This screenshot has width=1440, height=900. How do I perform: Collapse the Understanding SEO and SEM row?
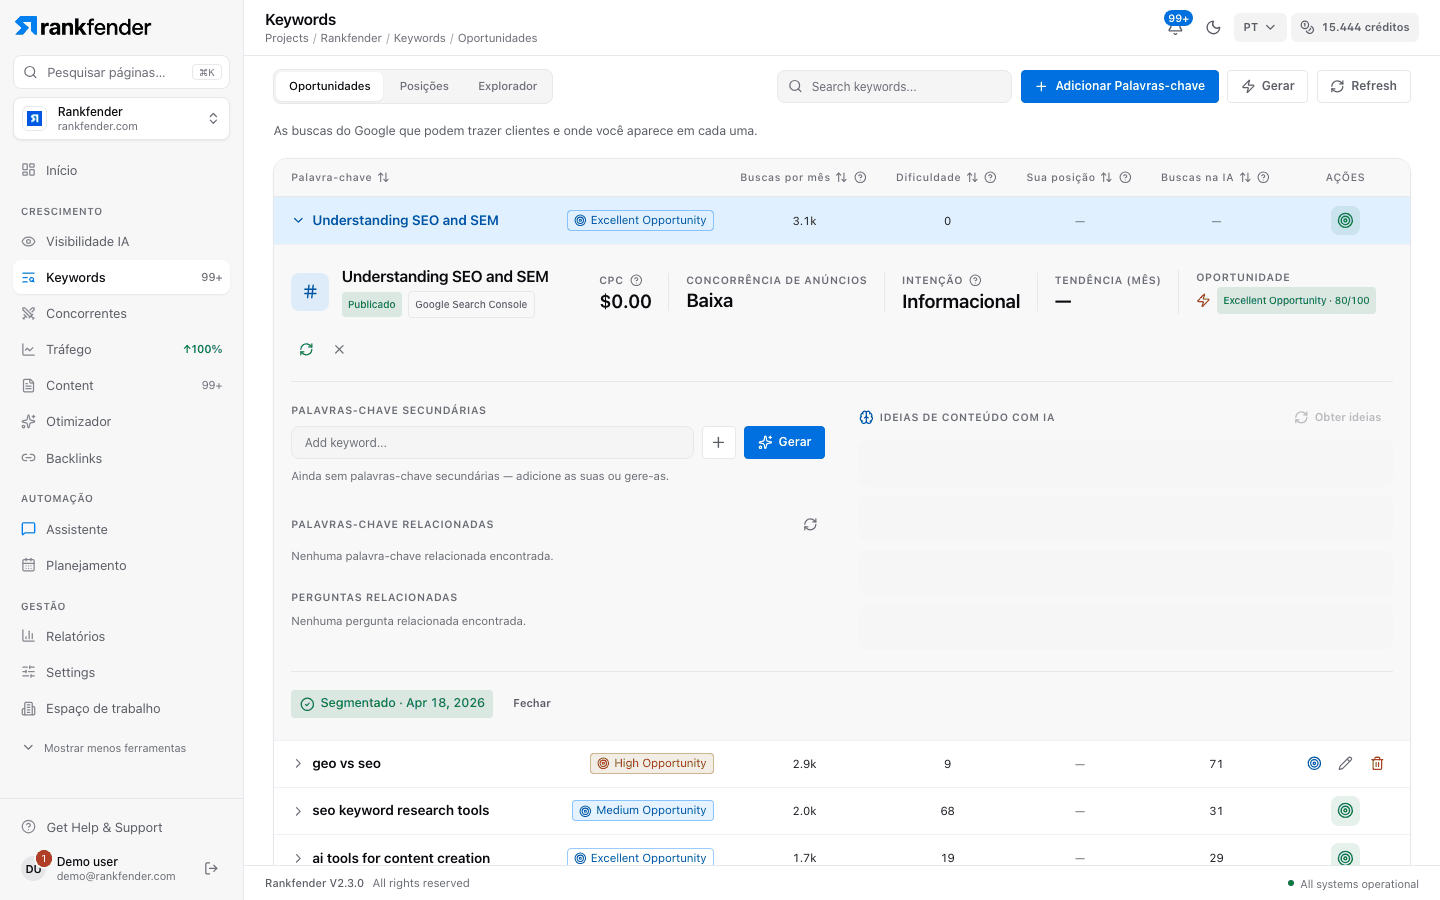[298, 220]
